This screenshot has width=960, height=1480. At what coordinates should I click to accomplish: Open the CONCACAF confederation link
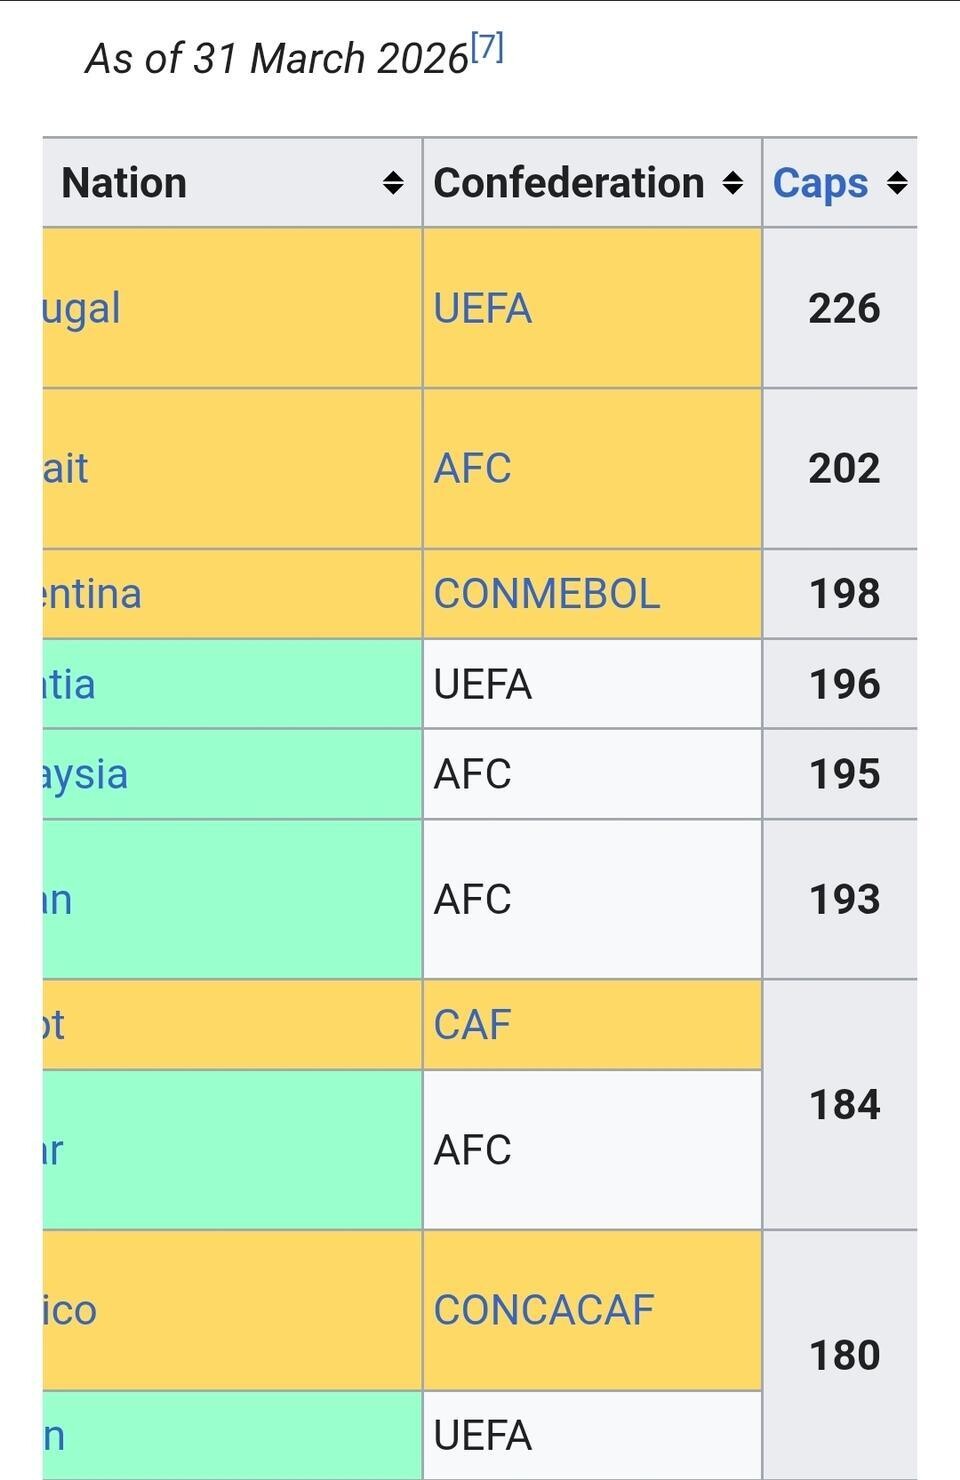pyautogui.click(x=543, y=1310)
